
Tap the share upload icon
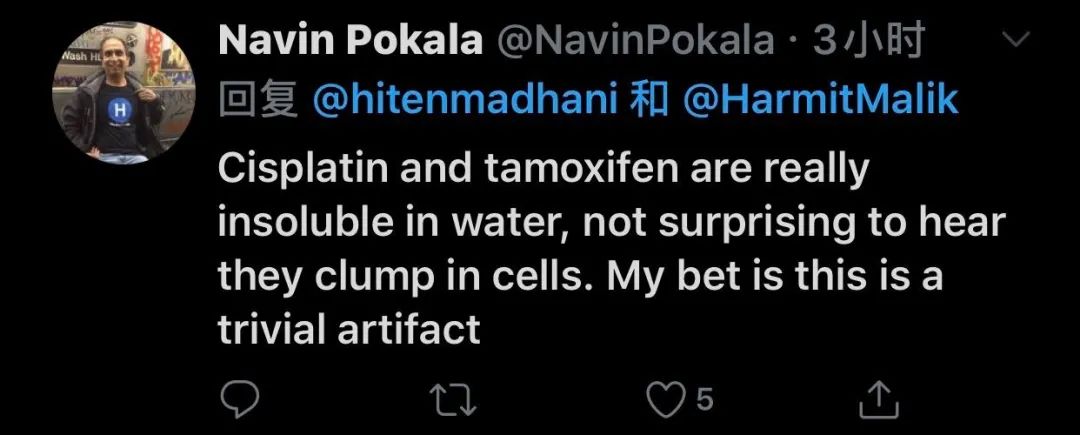[x=880, y=400]
